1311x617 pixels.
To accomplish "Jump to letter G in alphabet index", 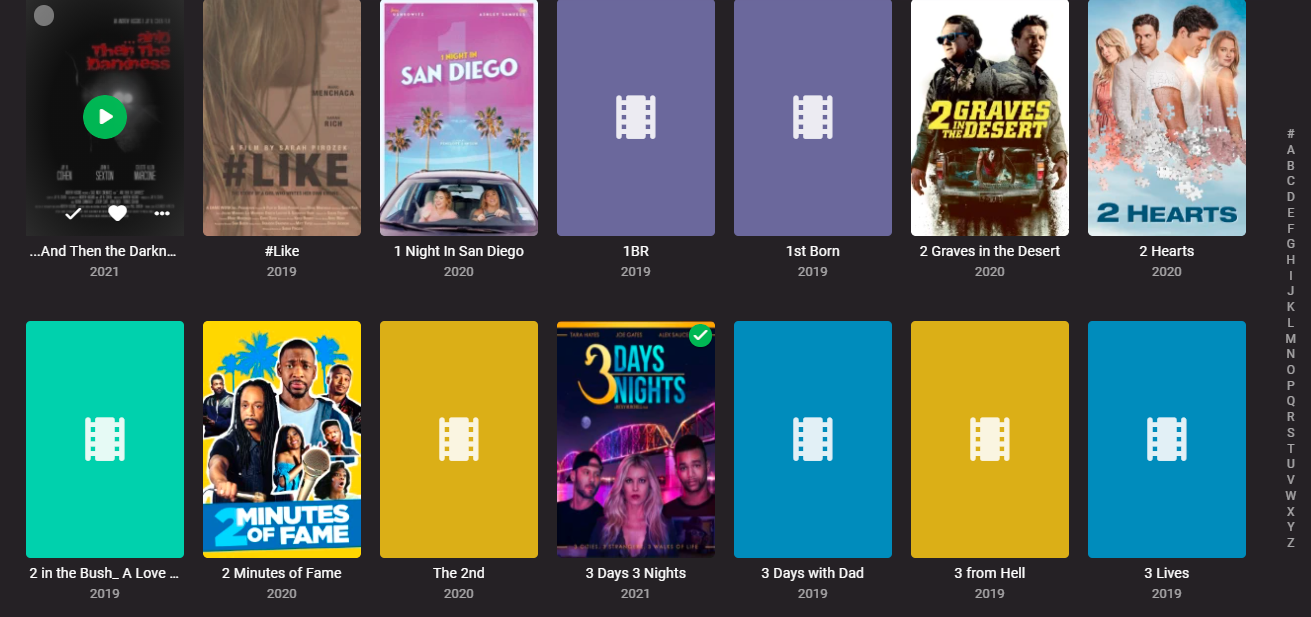I will [1291, 244].
